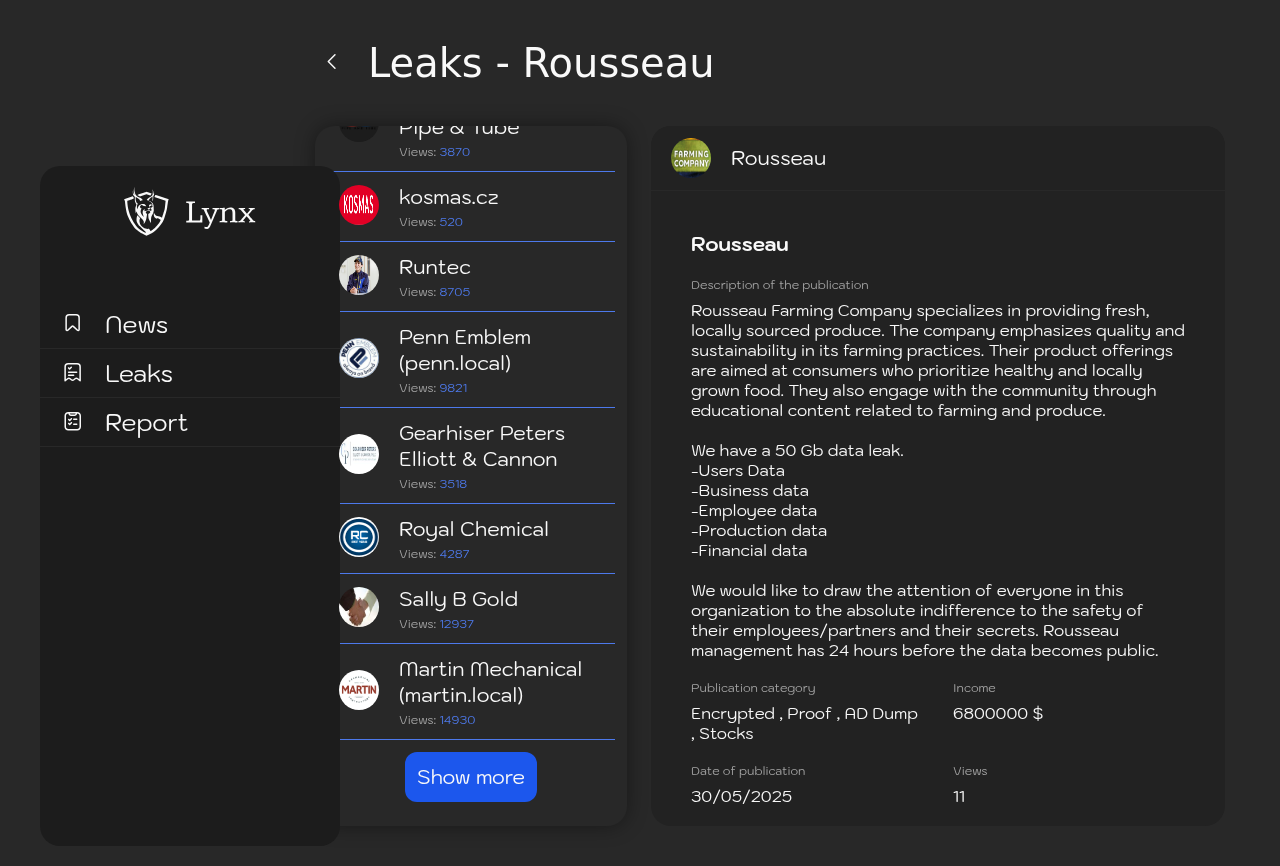
Task: Click the Show more button
Action: [x=471, y=777]
